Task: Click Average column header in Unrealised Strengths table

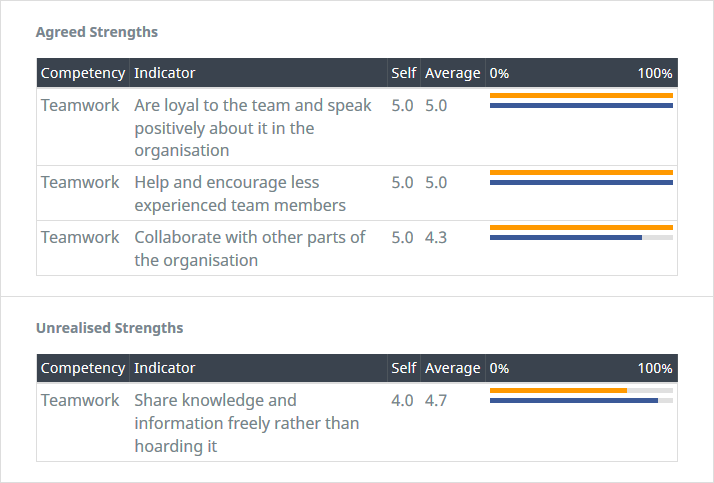Action: 452,368
